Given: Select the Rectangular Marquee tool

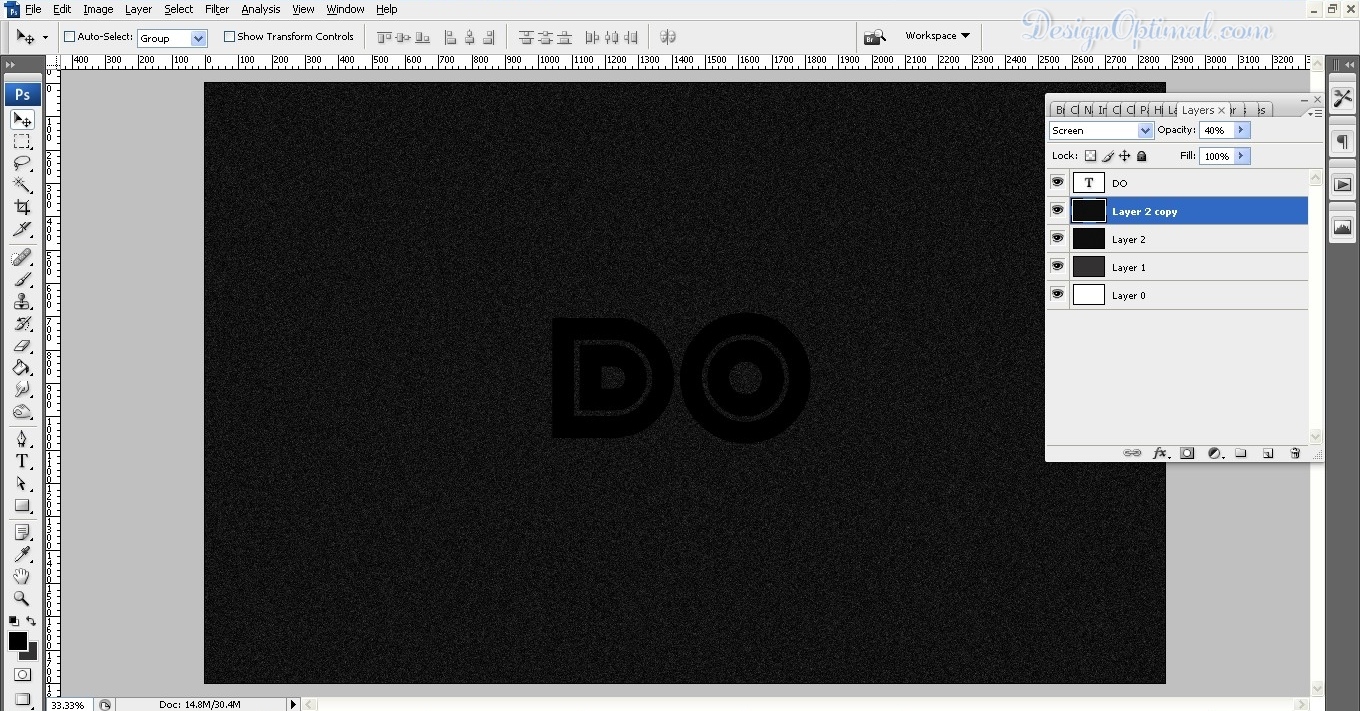Looking at the screenshot, I should (22, 142).
